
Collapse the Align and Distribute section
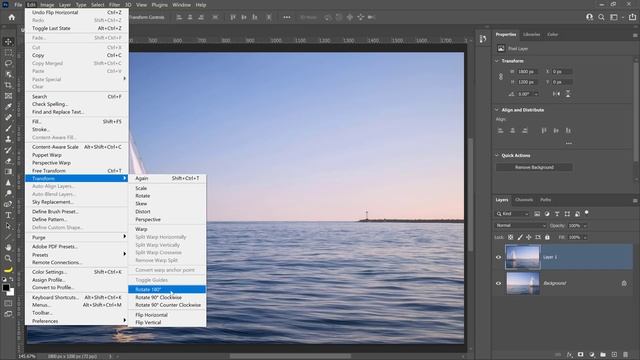tap(497, 110)
